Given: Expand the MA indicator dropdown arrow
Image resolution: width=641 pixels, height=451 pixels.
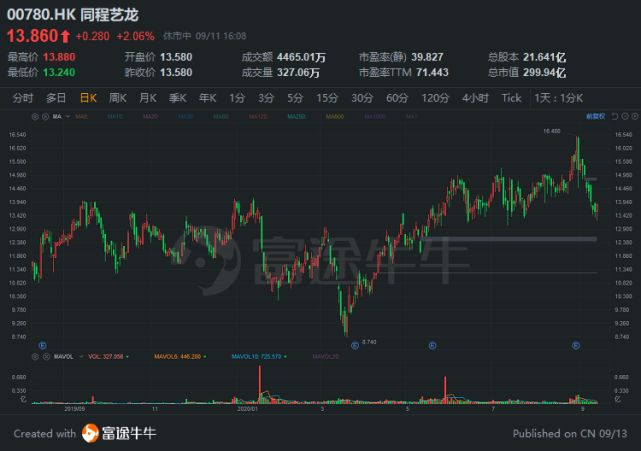Looking at the screenshot, I should (68, 117).
